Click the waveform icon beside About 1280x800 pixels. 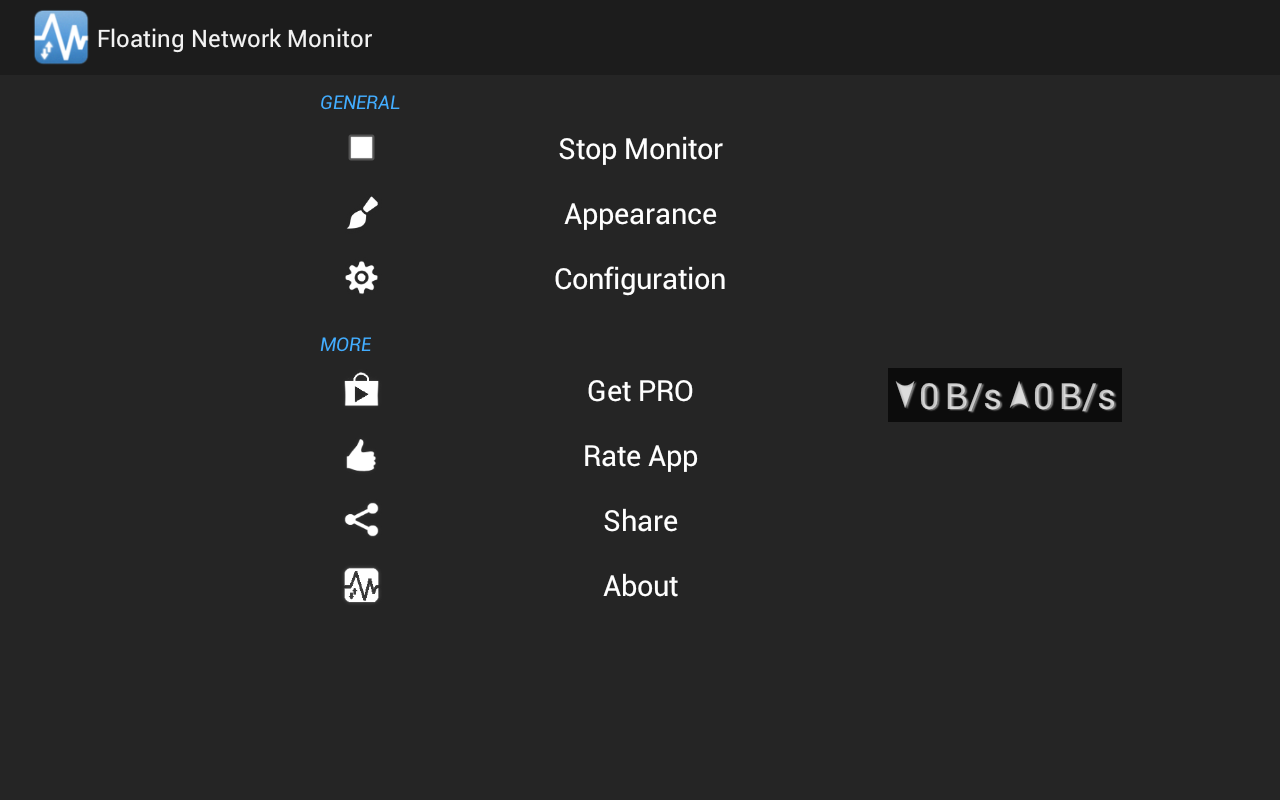[x=362, y=585]
